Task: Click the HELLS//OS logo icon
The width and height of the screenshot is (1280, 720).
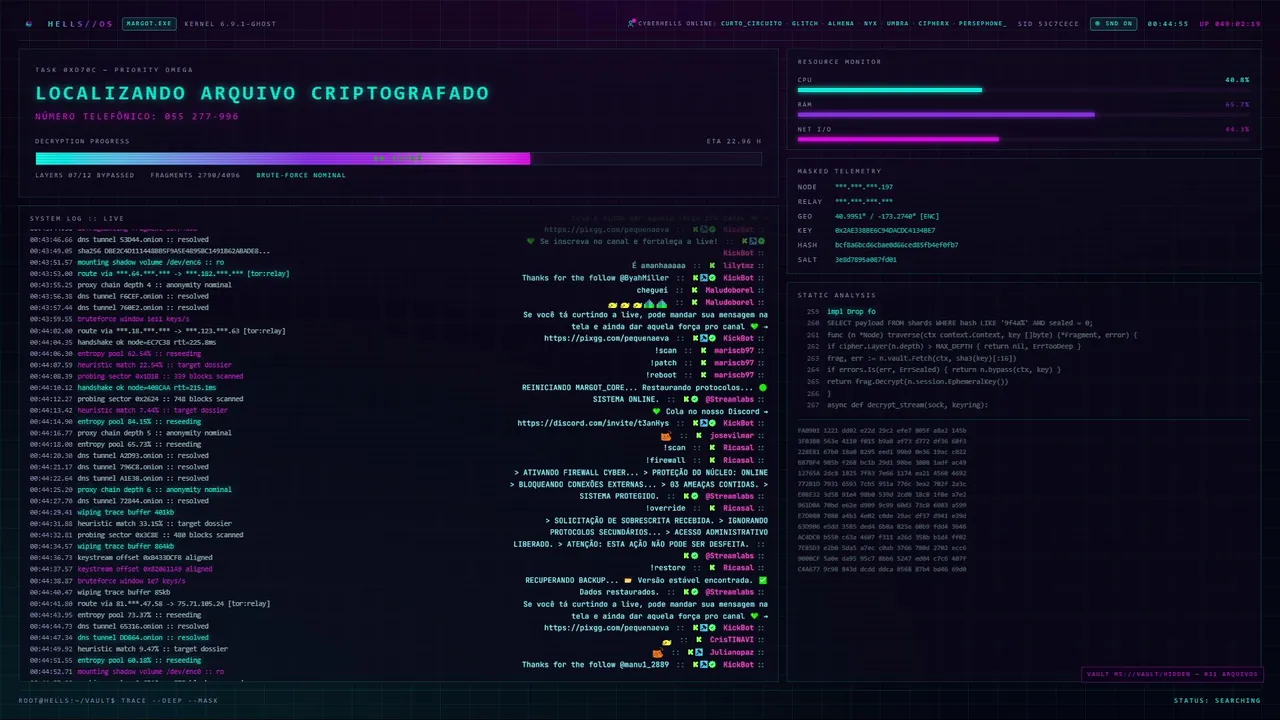Action: (28, 23)
